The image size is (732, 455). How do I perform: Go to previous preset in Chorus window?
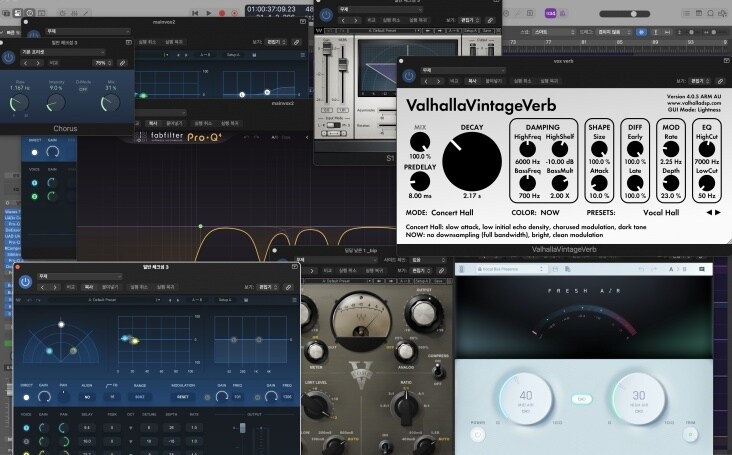coord(25,63)
